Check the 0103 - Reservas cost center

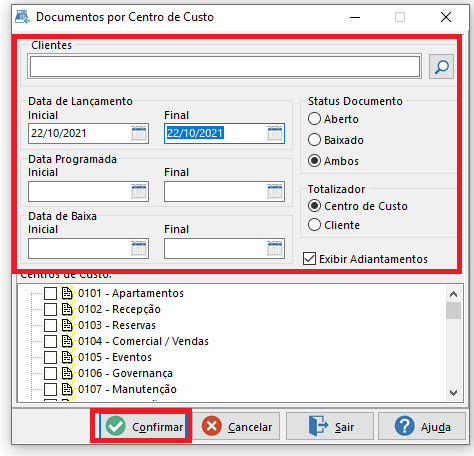(x=50, y=325)
